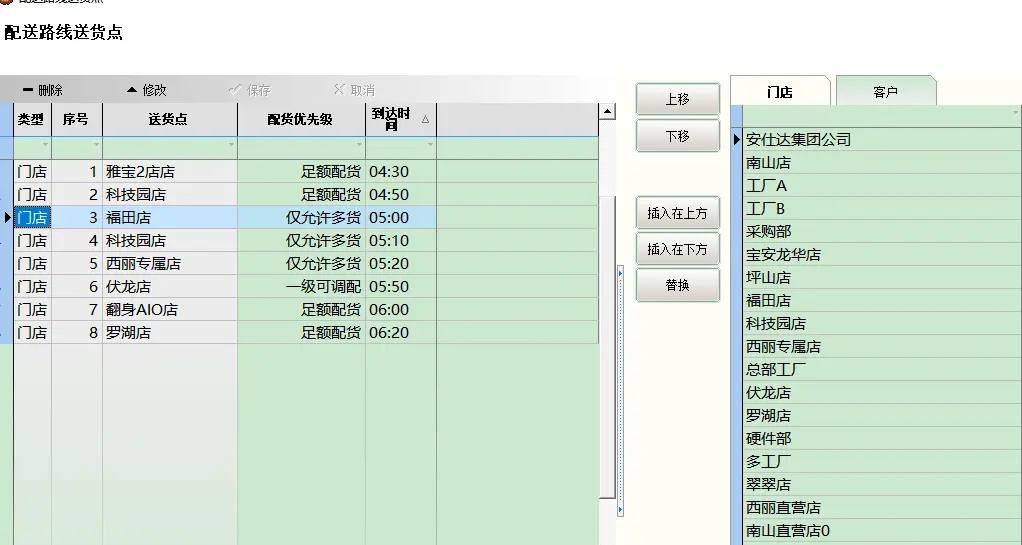This screenshot has height=545, width=1022.
Task: Click the 一级可调配 priority cell
Action: (x=302, y=287)
